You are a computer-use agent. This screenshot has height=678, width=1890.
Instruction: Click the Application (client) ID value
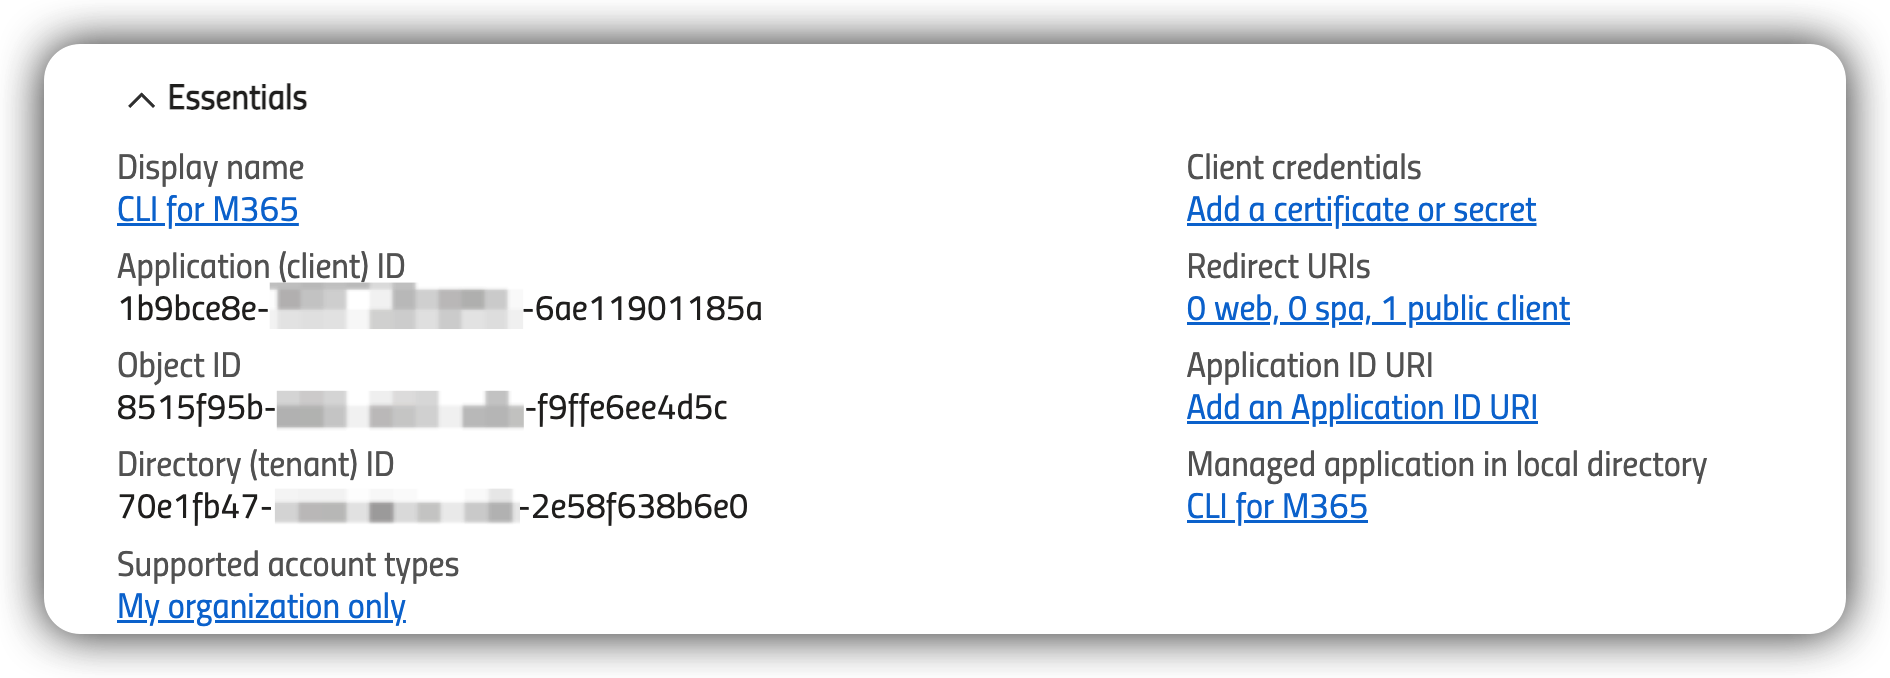(439, 309)
